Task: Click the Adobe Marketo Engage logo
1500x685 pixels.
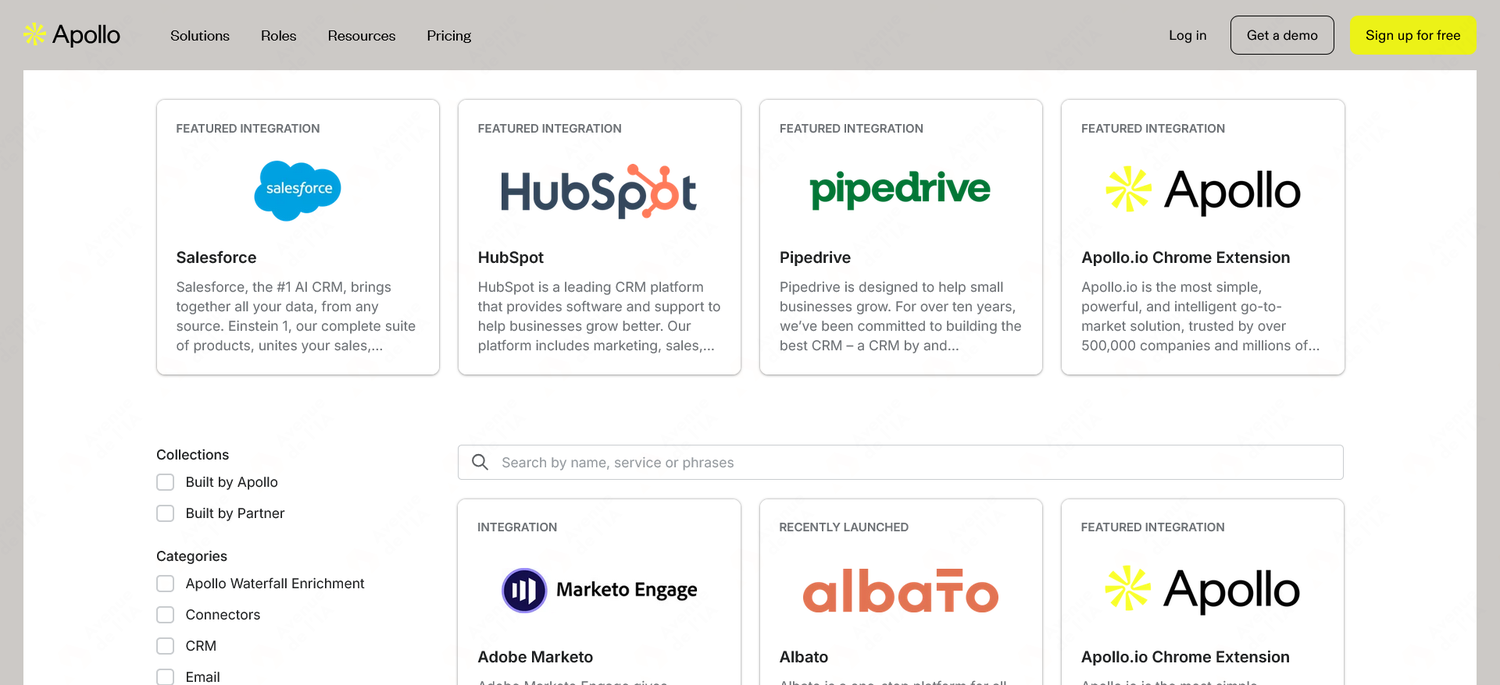Action: 599,590
